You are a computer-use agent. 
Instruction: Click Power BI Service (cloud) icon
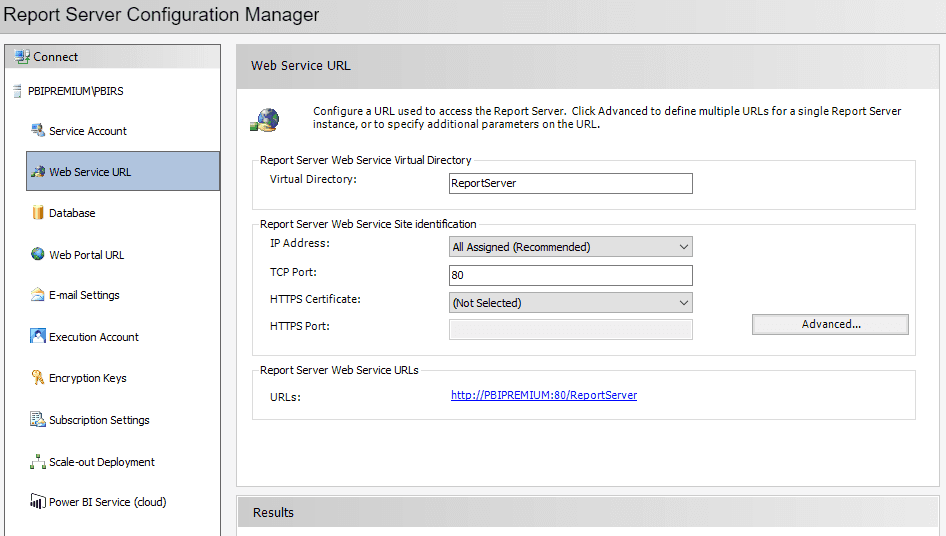pyautogui.click(x=37, y=501)
